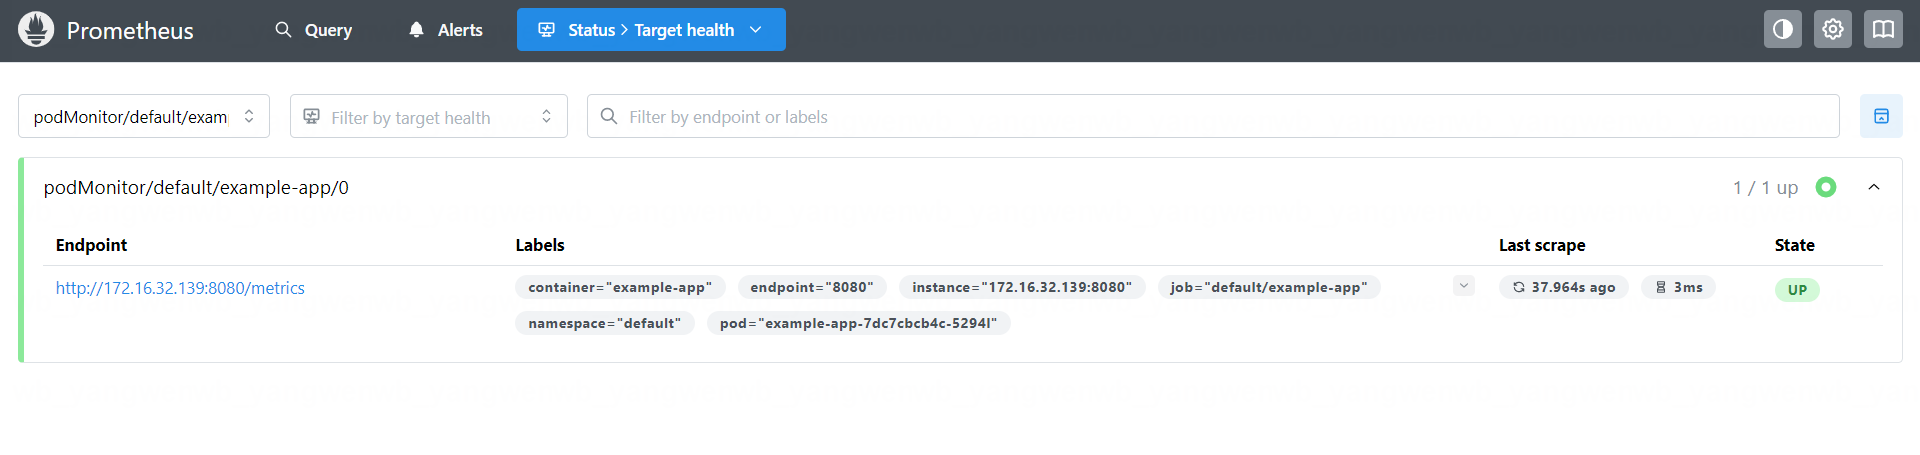Go to the Query page
The height and width of the screenshot is (455, 1920).
pos(314,30)
